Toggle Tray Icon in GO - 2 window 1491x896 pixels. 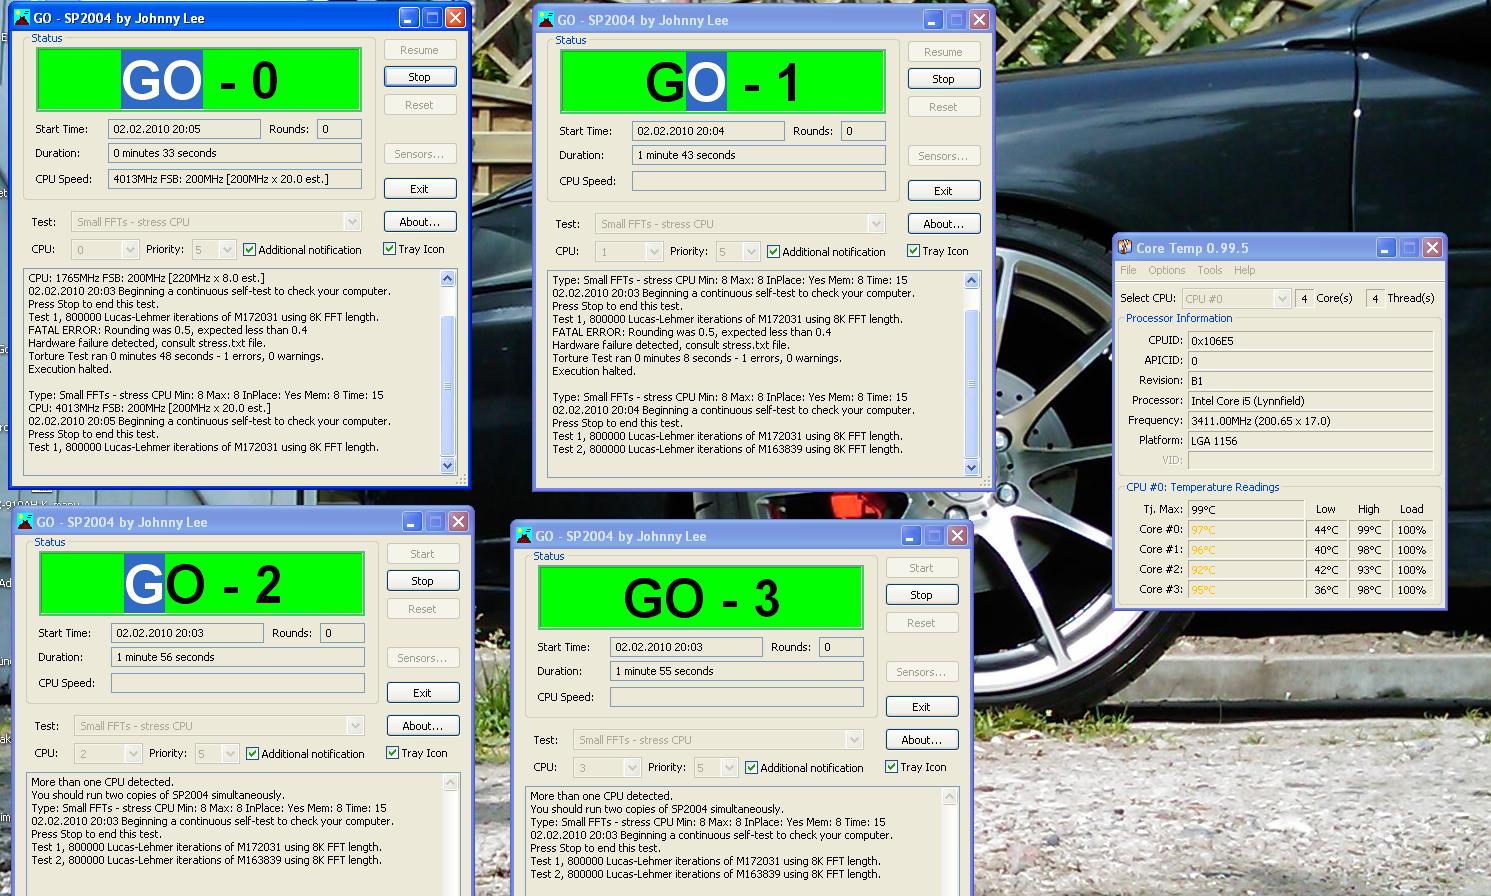click(393, 753)
